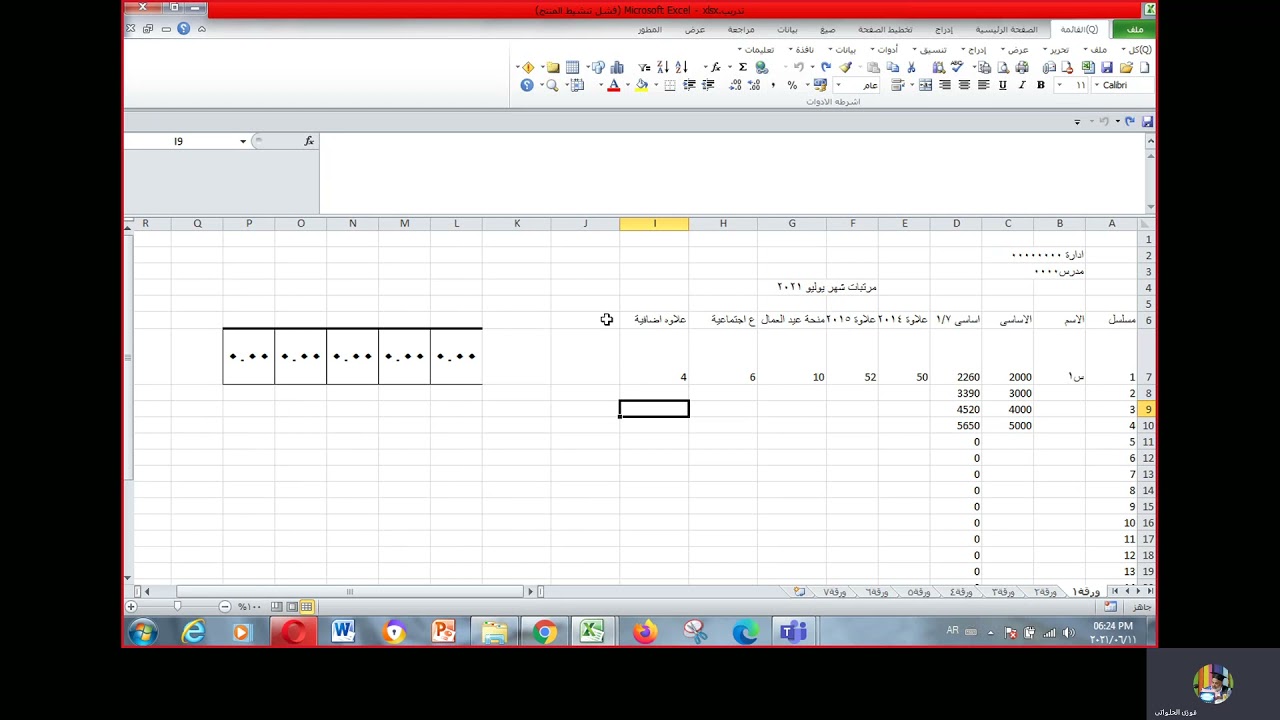Click the Open folder icon in toolbar

click(x=1126, y=67)
